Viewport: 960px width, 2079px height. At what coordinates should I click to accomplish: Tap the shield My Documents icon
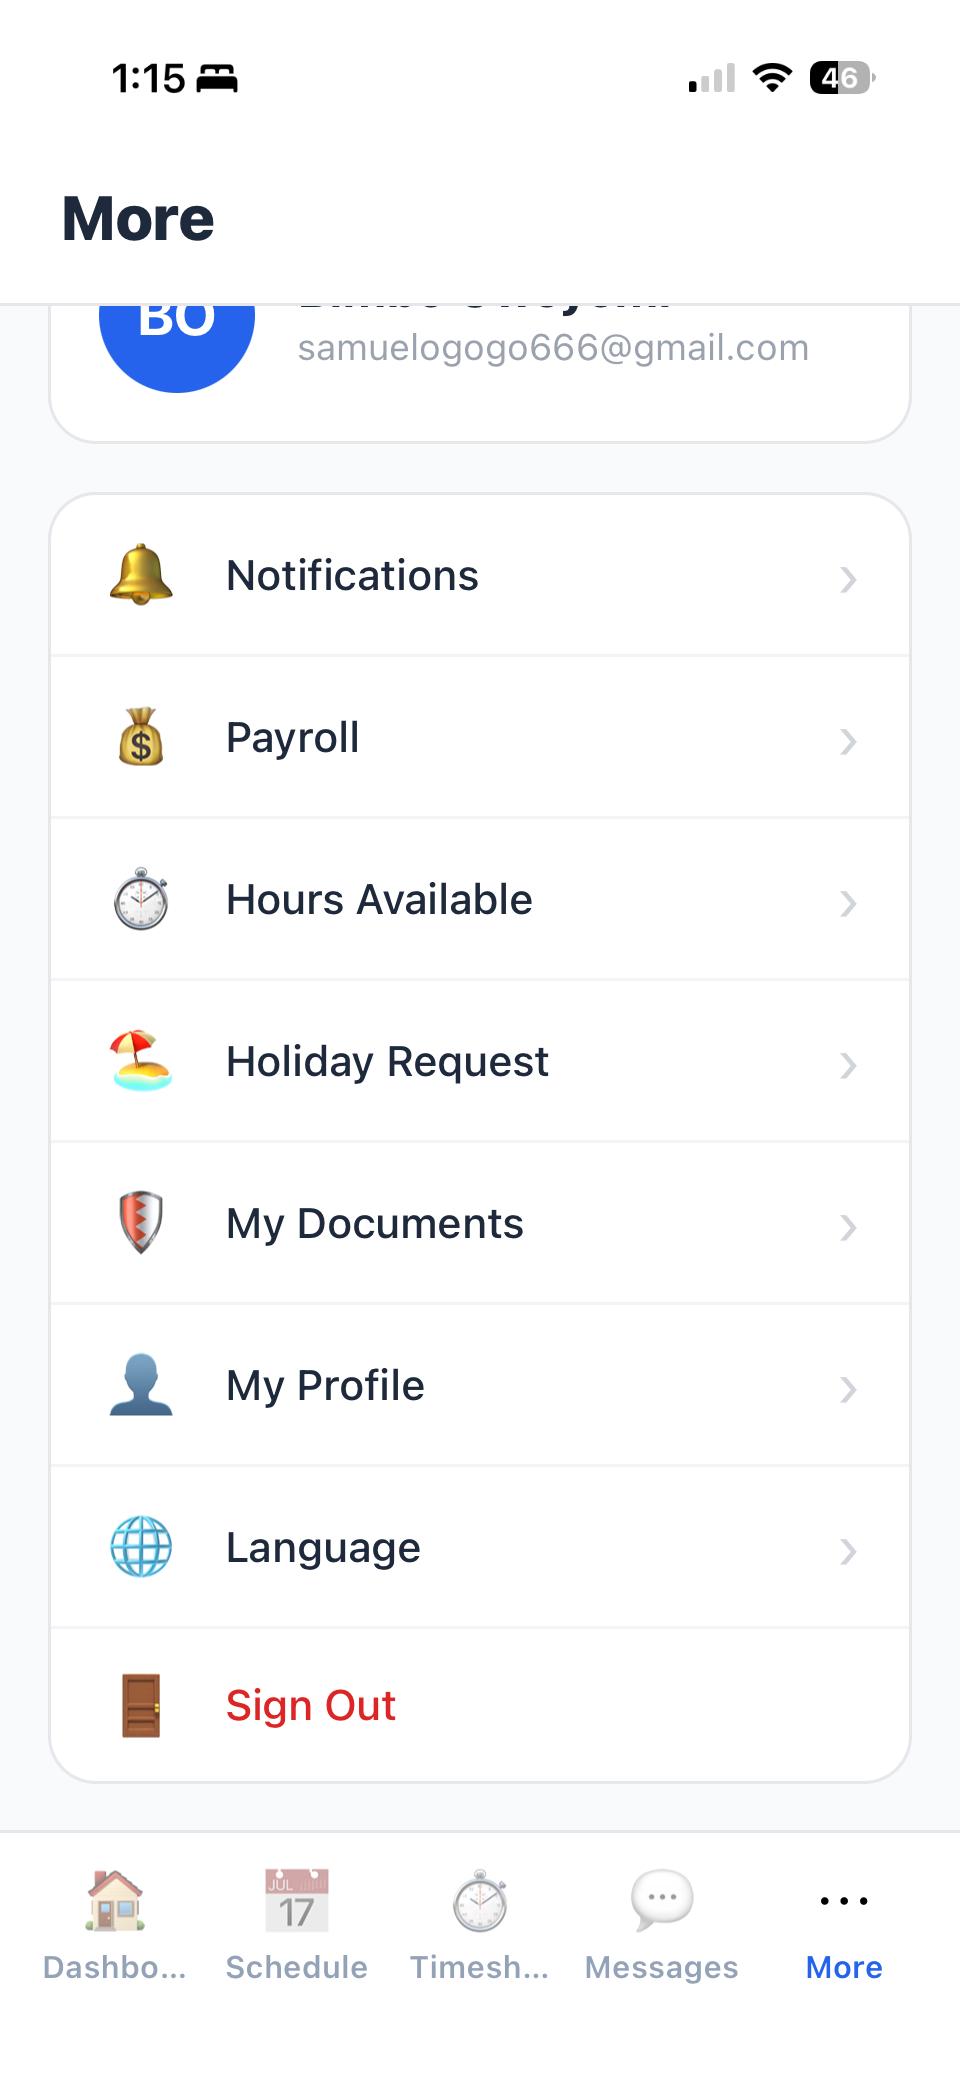(x=141, y=1223)
